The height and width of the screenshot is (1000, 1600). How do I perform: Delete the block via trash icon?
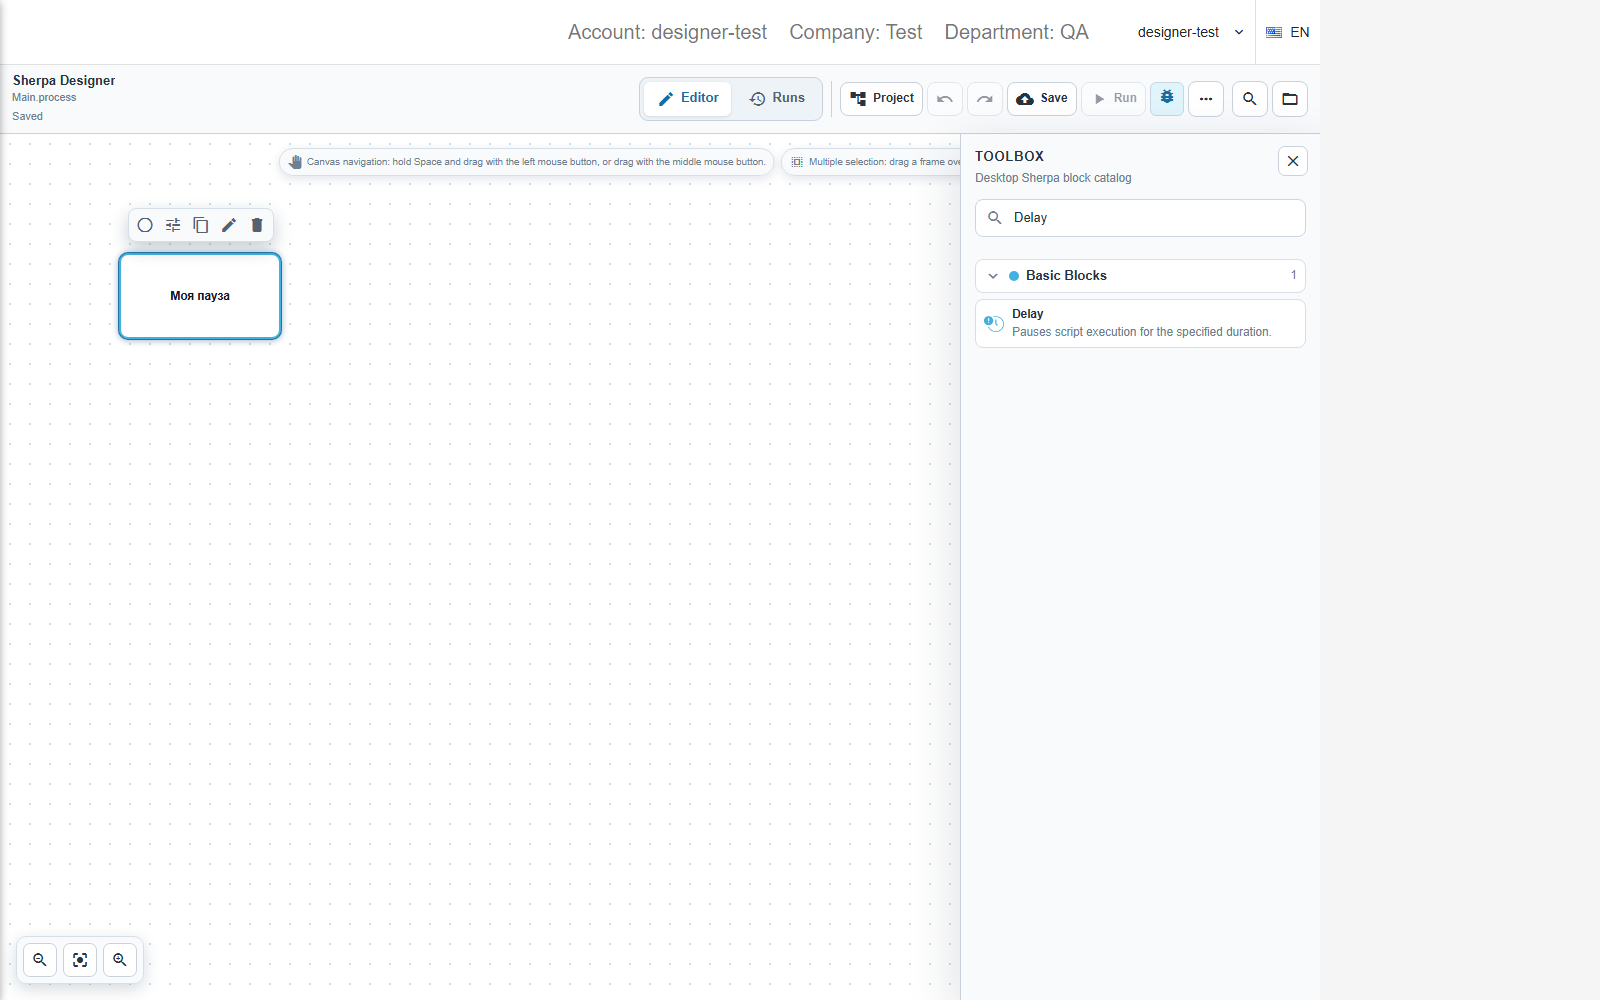point(257,225)
